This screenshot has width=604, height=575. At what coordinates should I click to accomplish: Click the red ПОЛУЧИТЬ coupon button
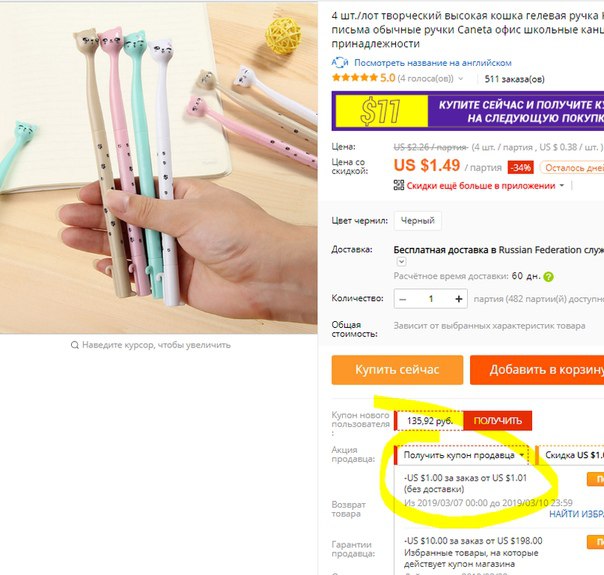coord(497,421)
